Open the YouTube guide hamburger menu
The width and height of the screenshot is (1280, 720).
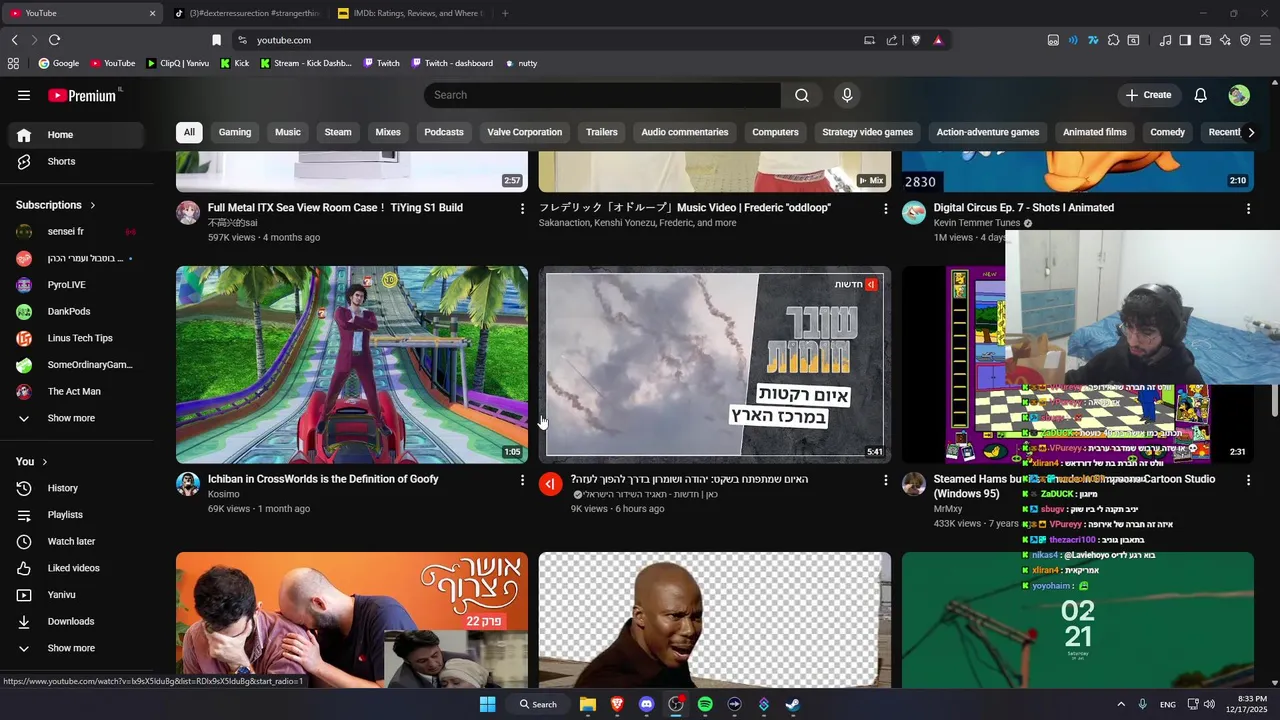(24, 95)
